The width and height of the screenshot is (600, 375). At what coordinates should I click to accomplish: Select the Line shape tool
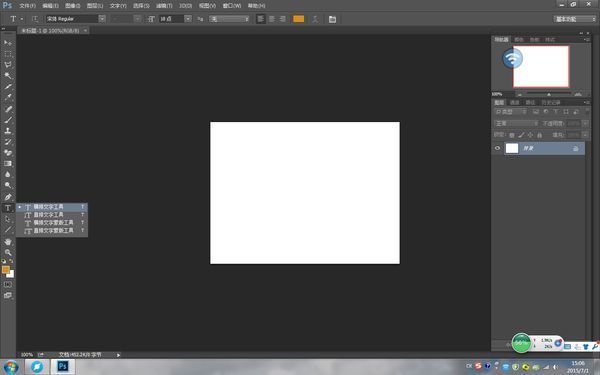click(8, 230)
